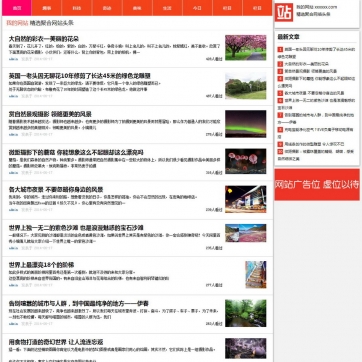The image size is (362, 362).
Task: Click the food fantasy world thumbnail
Action: [x=246, y=348]
